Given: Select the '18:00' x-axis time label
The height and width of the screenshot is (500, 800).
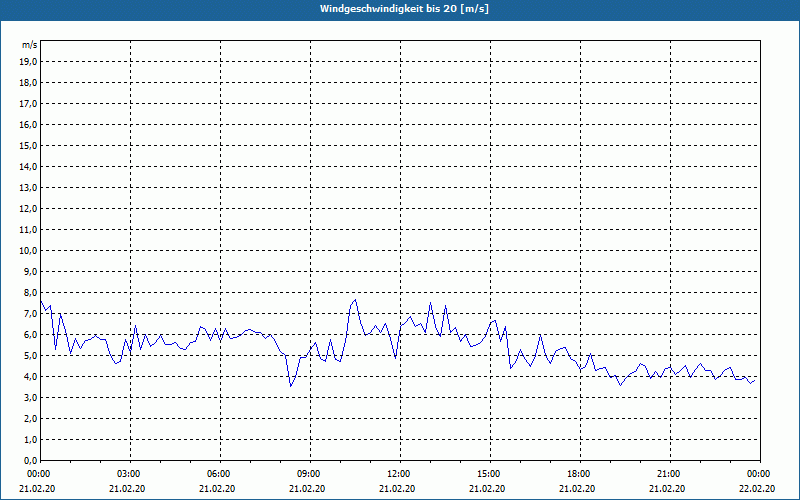Looking at the screenshot, I should point(580,474).
